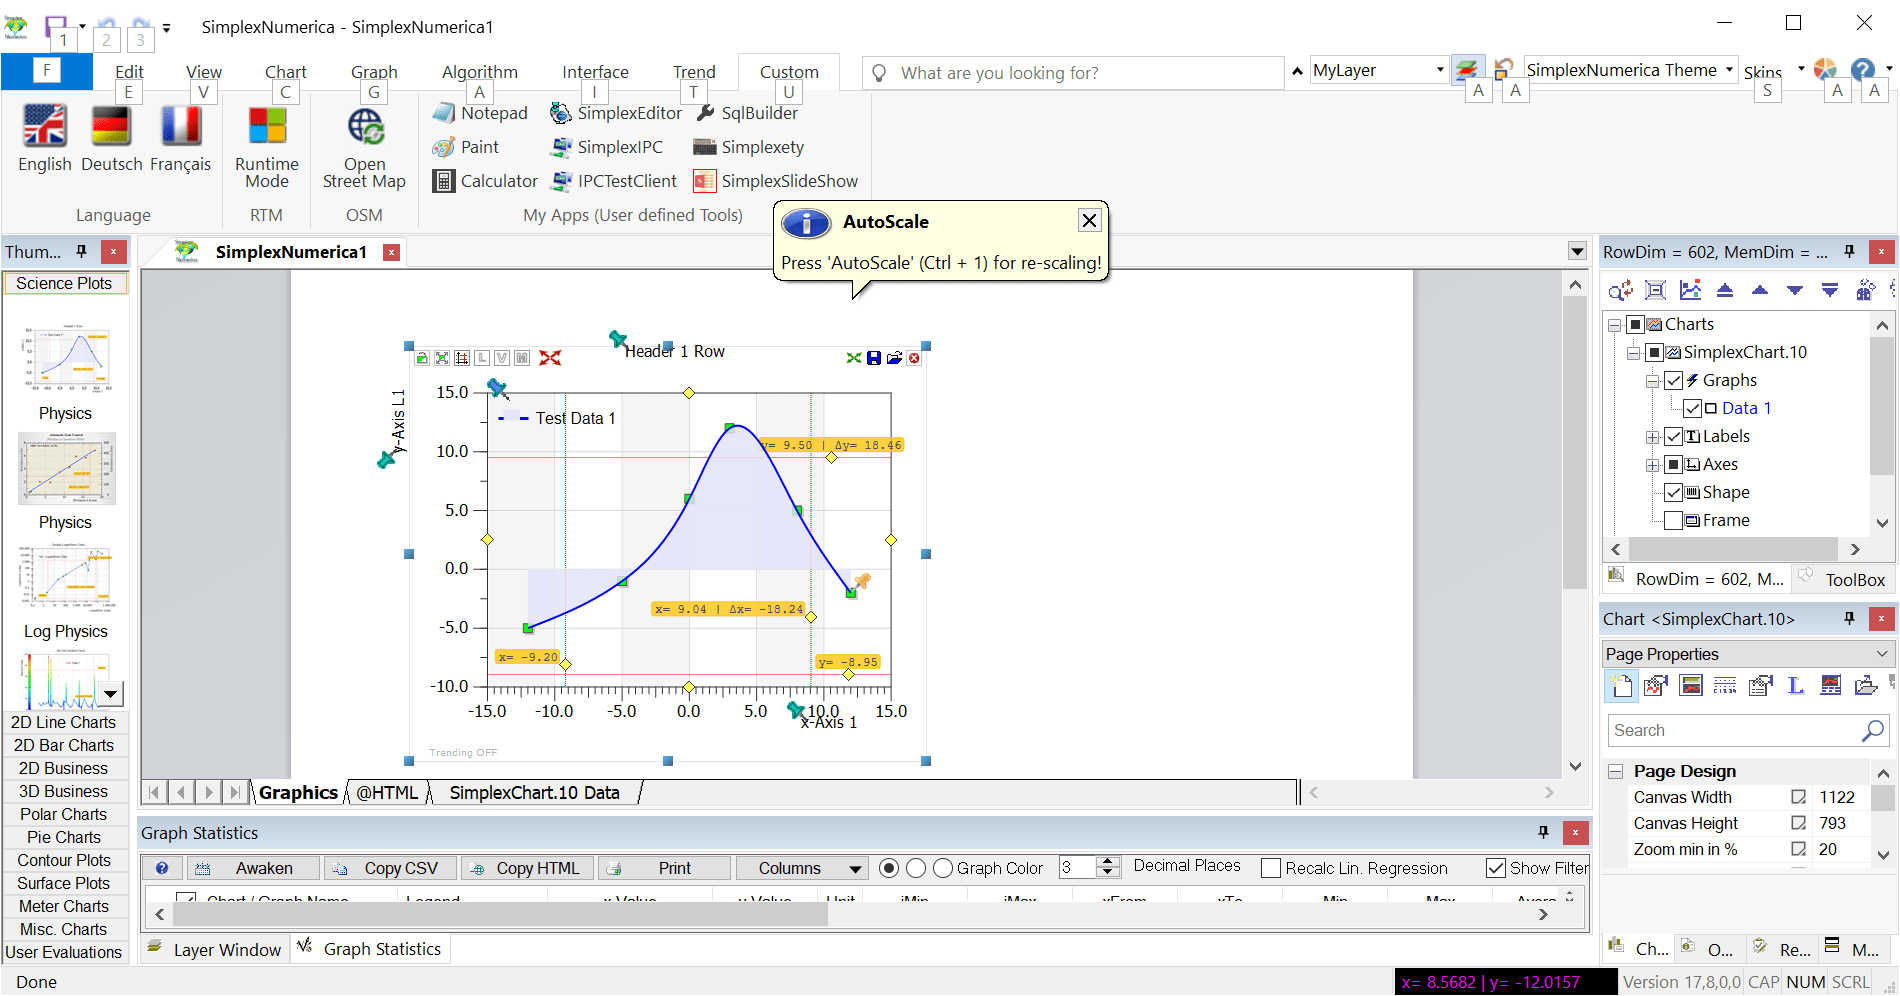This screenshot has width=1900, height=996.
Task: Open SimplexSlideShow app
Action: tap(776, 181)
